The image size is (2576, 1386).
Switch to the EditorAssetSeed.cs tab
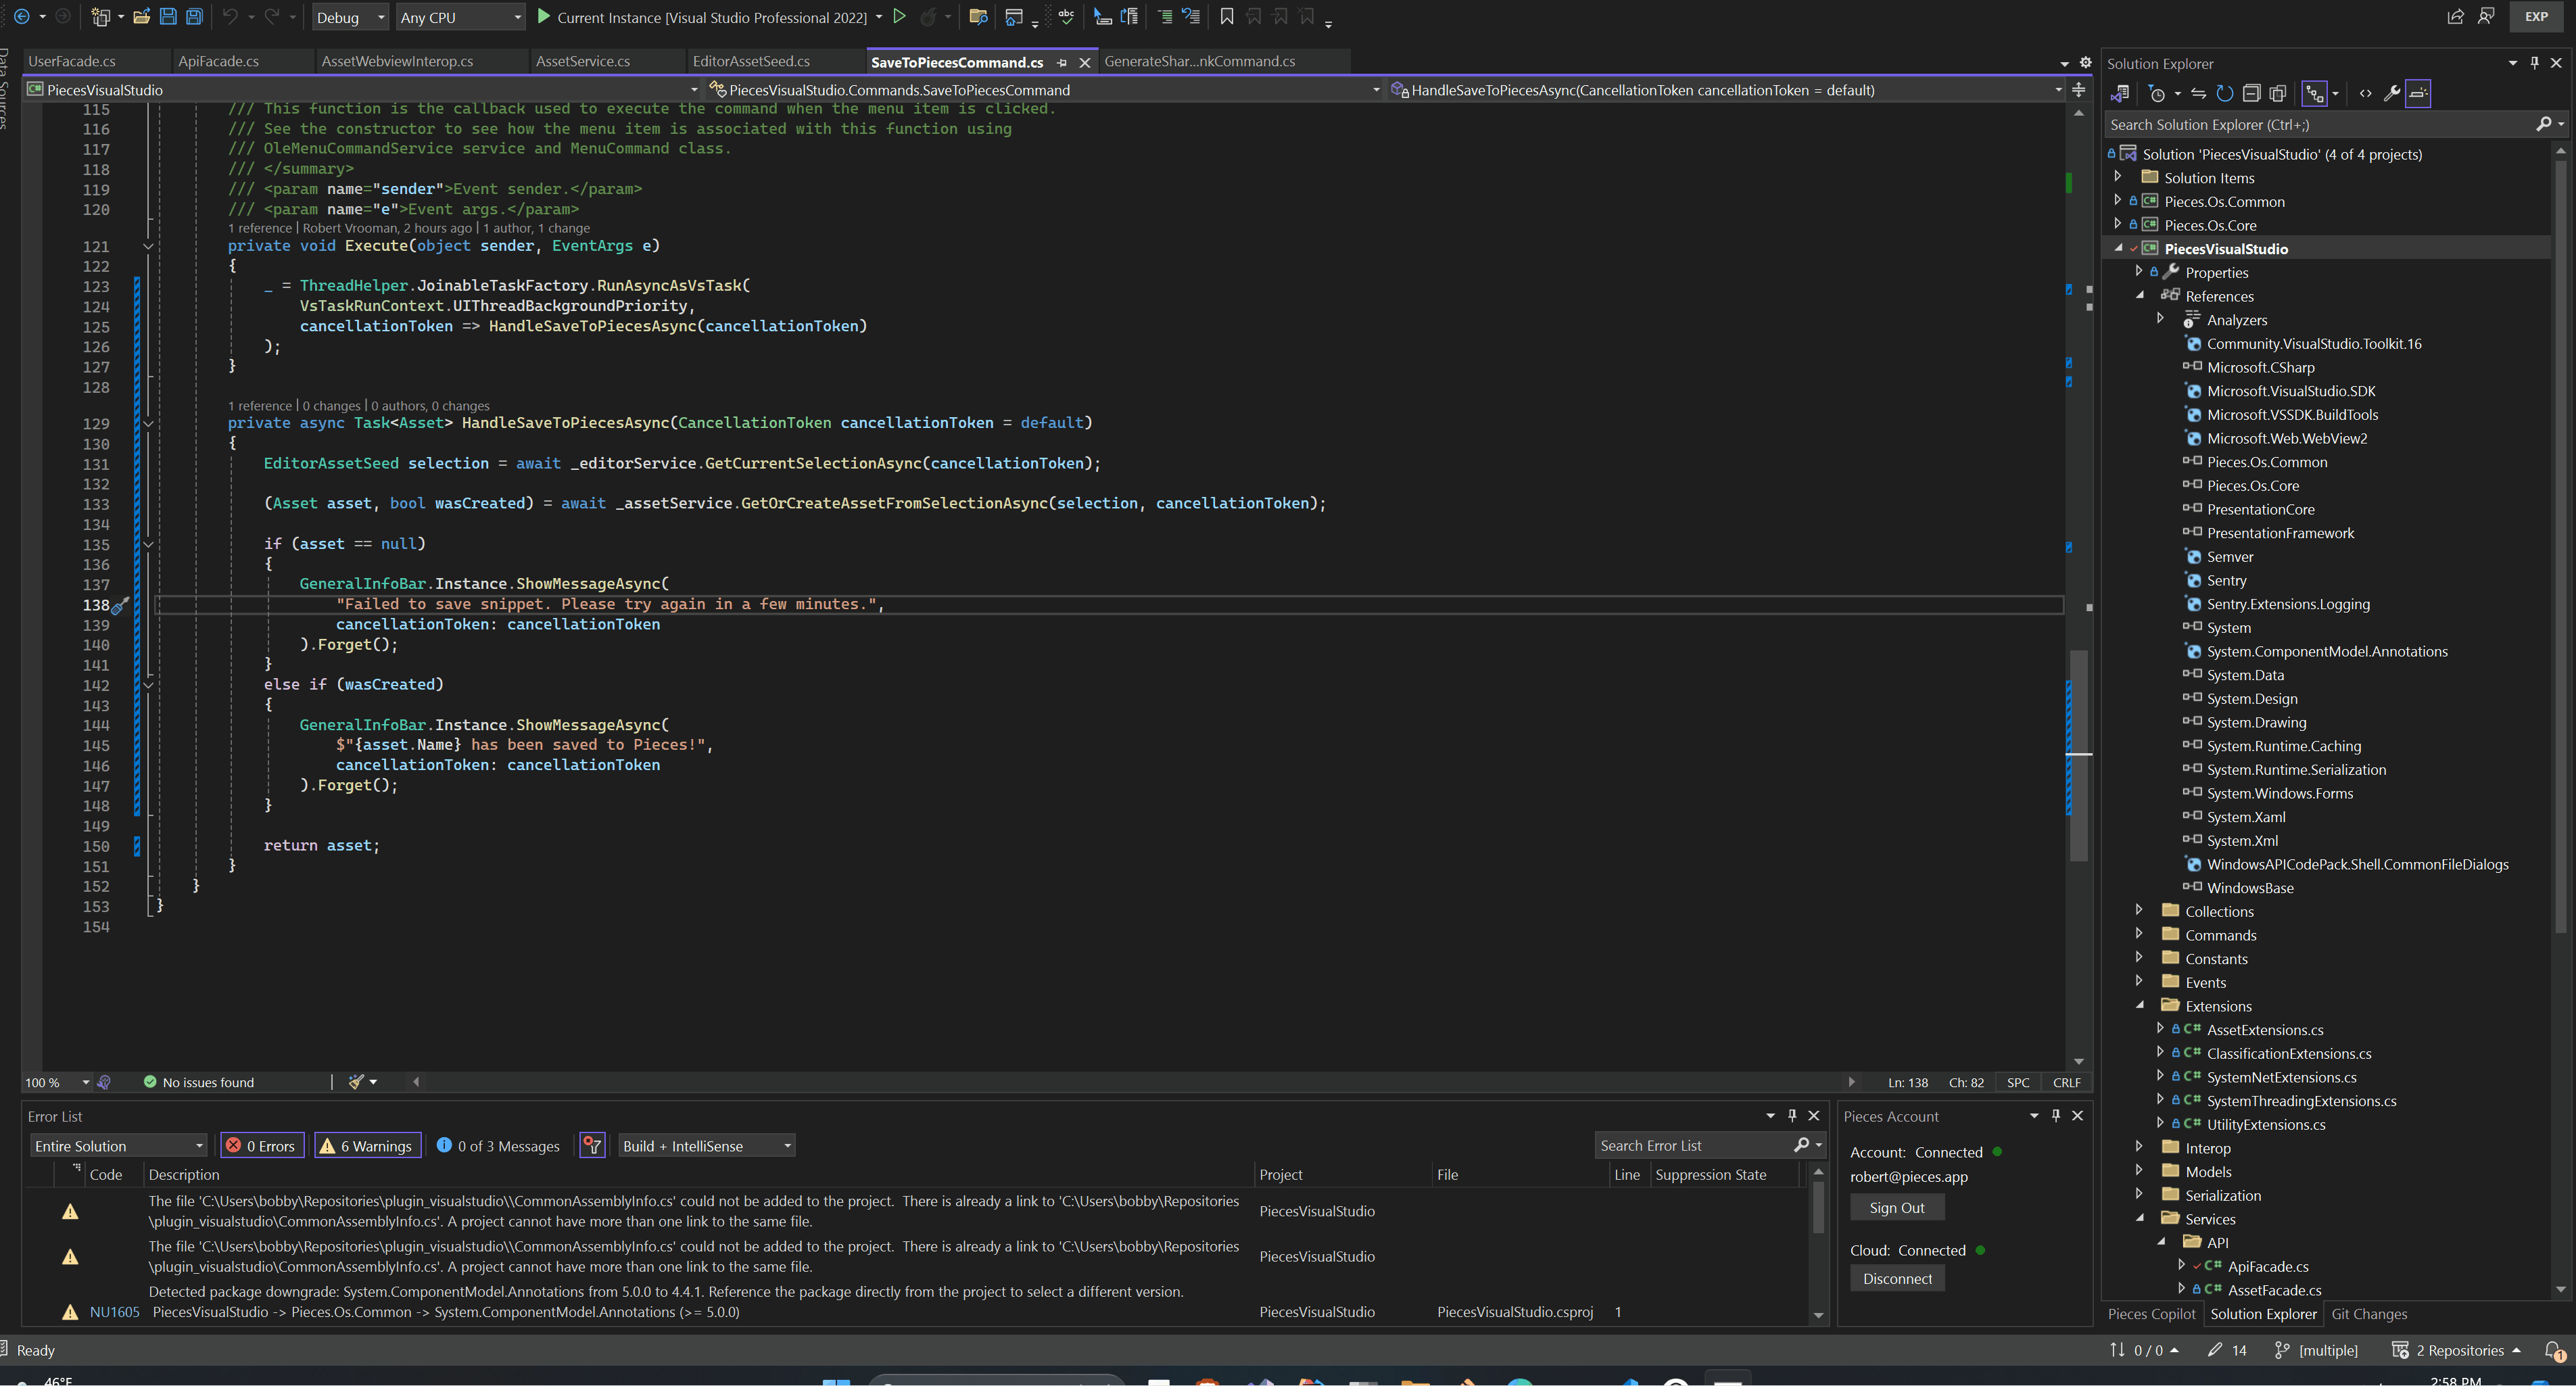pyautogui.click(x=751, y=61)
